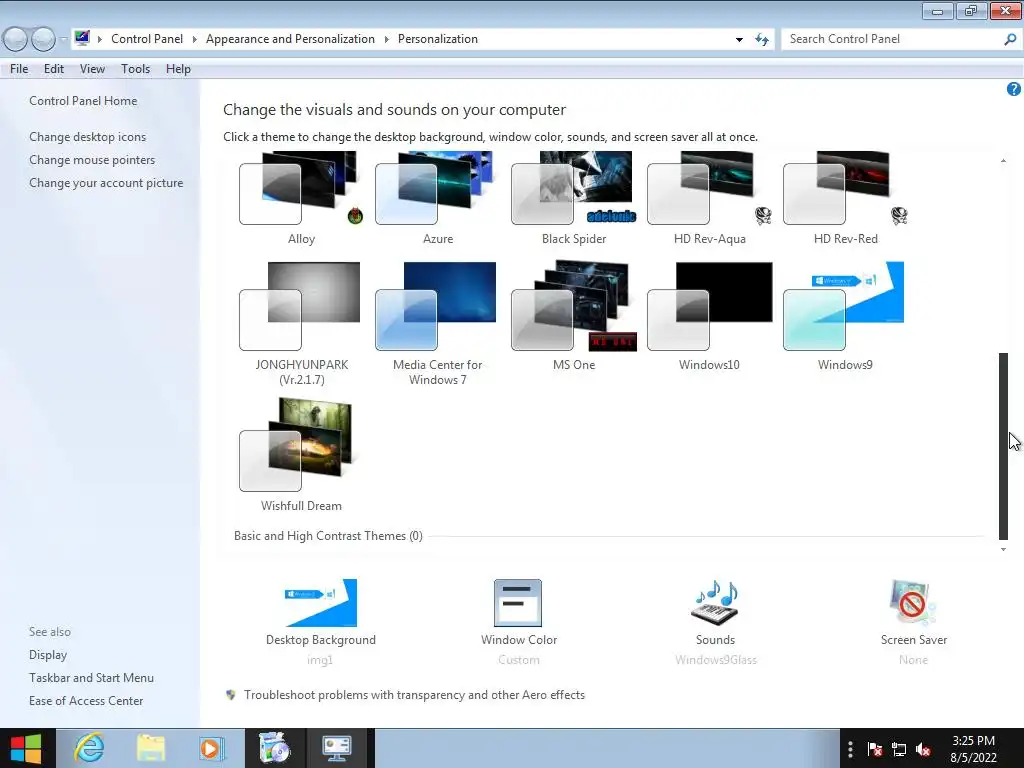
Task: Apply the HD Rev-Red theme
Action: pos(845,198)
